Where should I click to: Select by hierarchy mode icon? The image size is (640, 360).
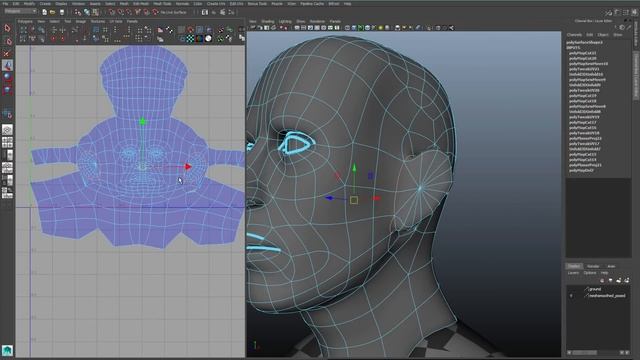click(78, 12)
